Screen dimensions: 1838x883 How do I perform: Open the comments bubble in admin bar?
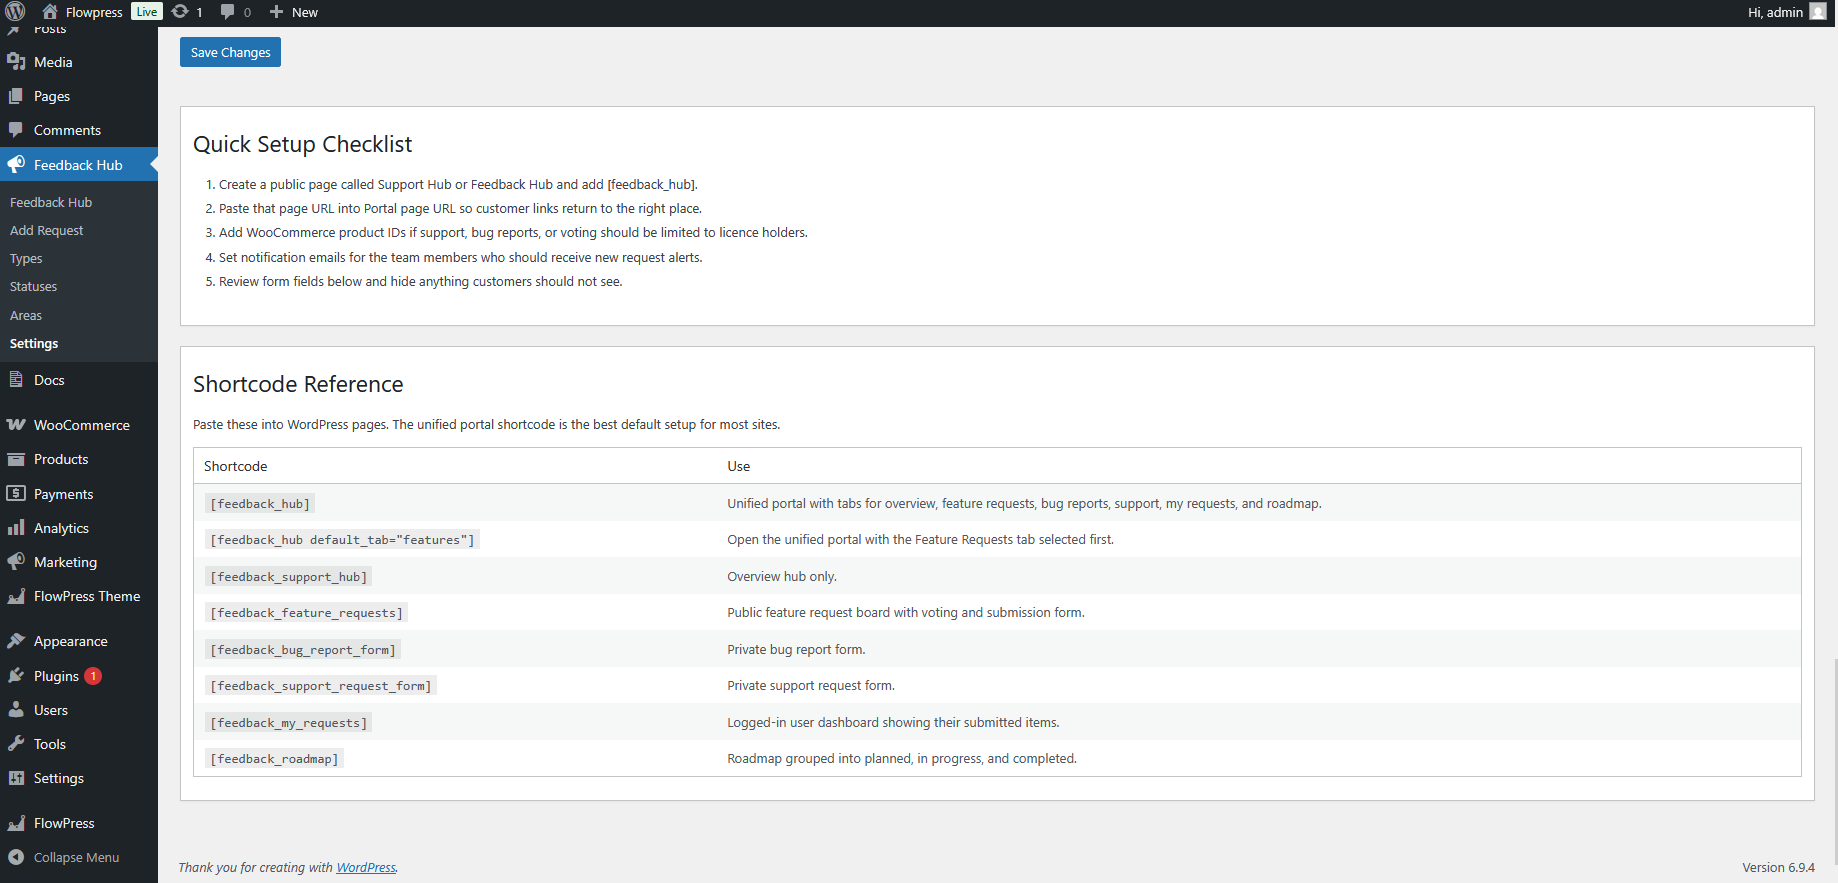click(x=228, y=12)
